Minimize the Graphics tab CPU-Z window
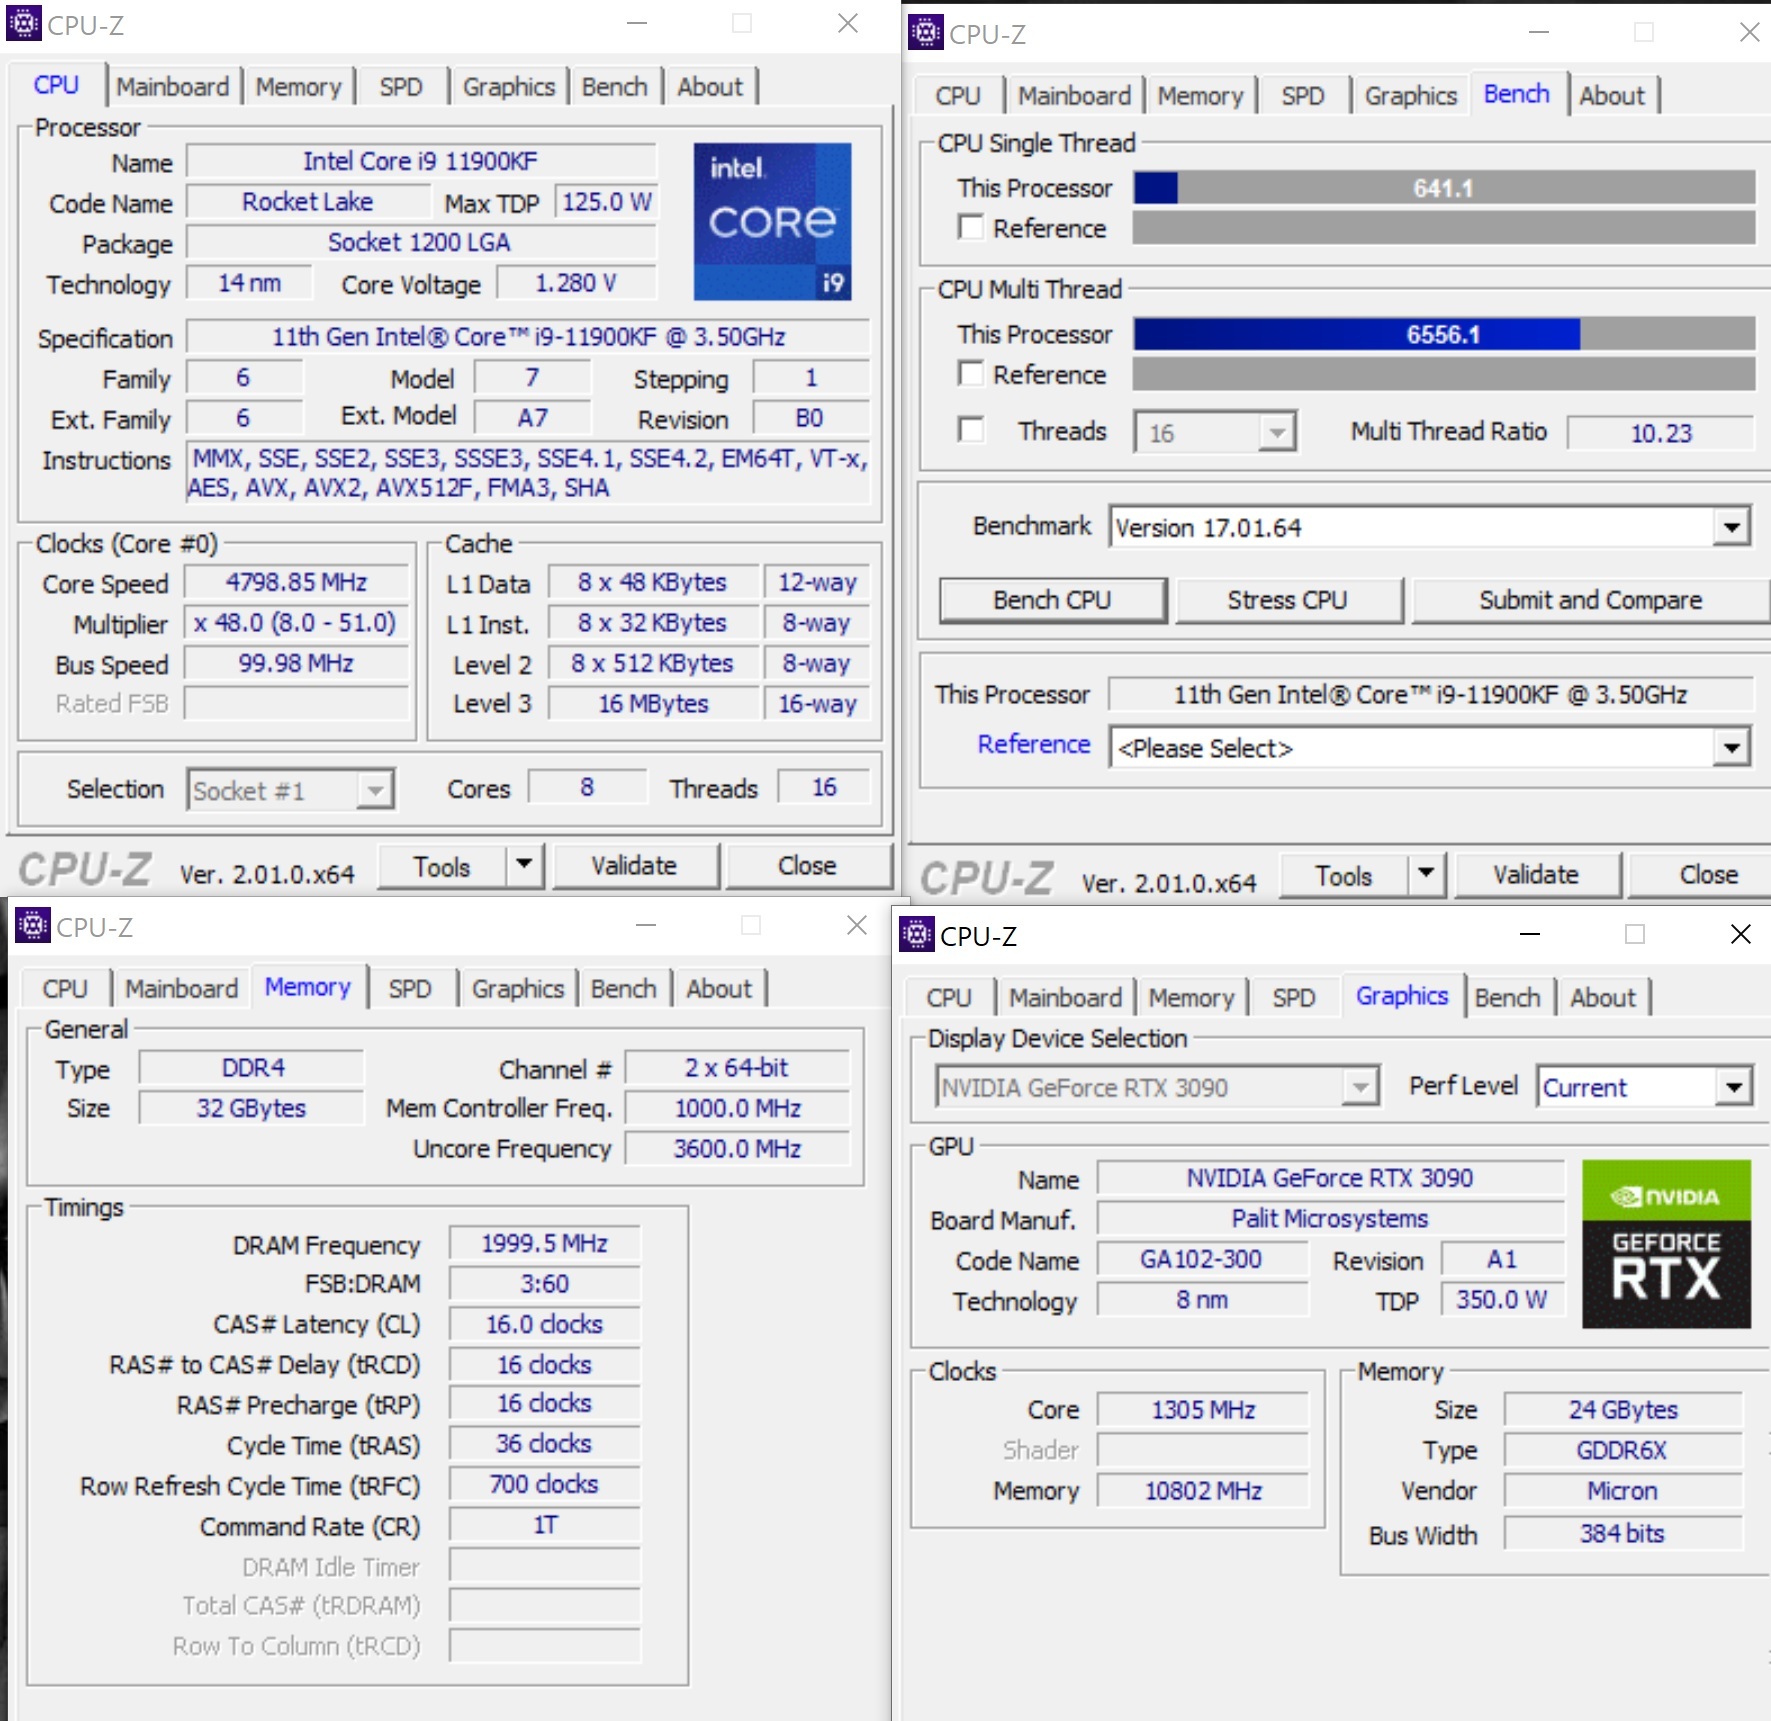 [1529, 934]
